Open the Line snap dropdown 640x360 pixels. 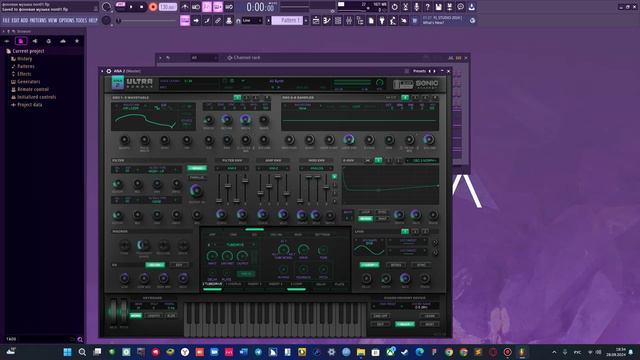[251, 20]
